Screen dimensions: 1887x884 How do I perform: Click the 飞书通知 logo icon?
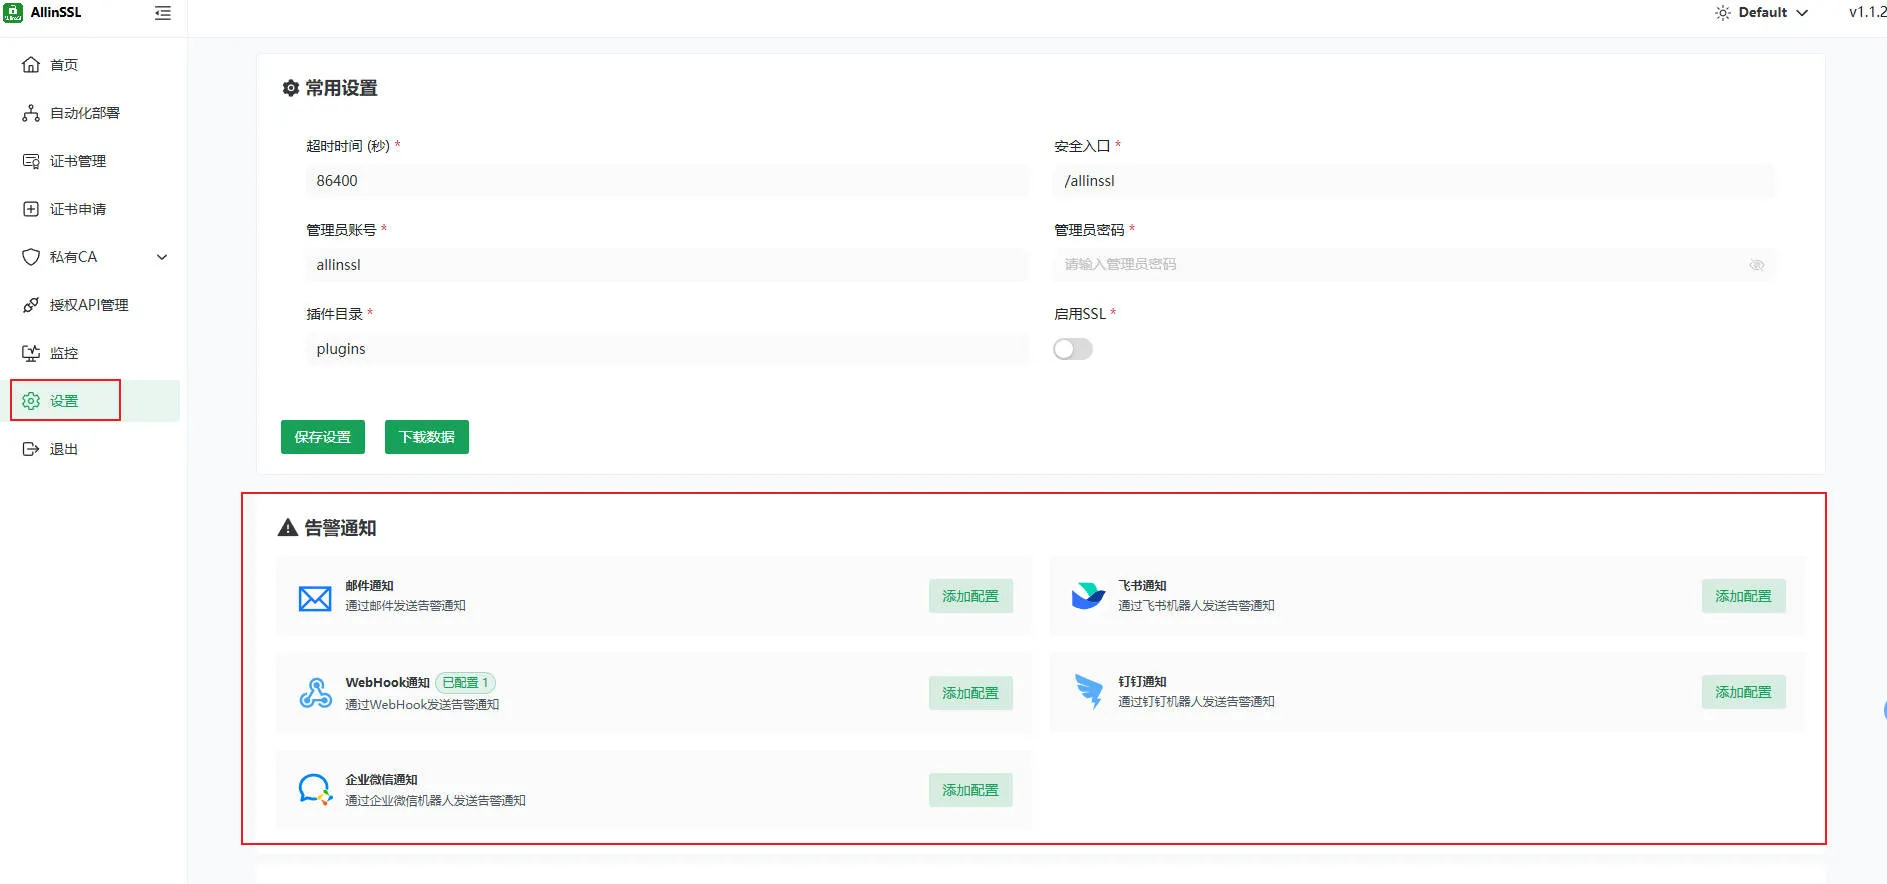coord(1088,596)
